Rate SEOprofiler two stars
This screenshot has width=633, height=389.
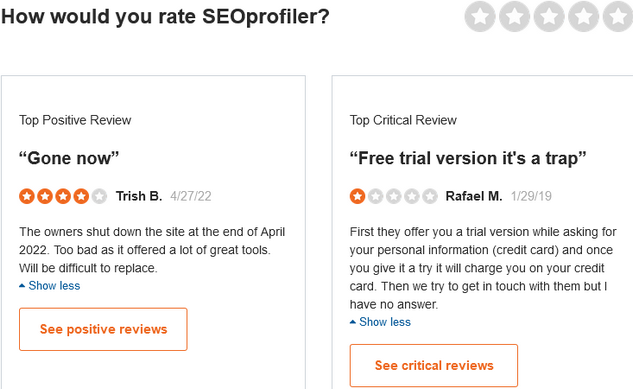click(x=515, y=17)
